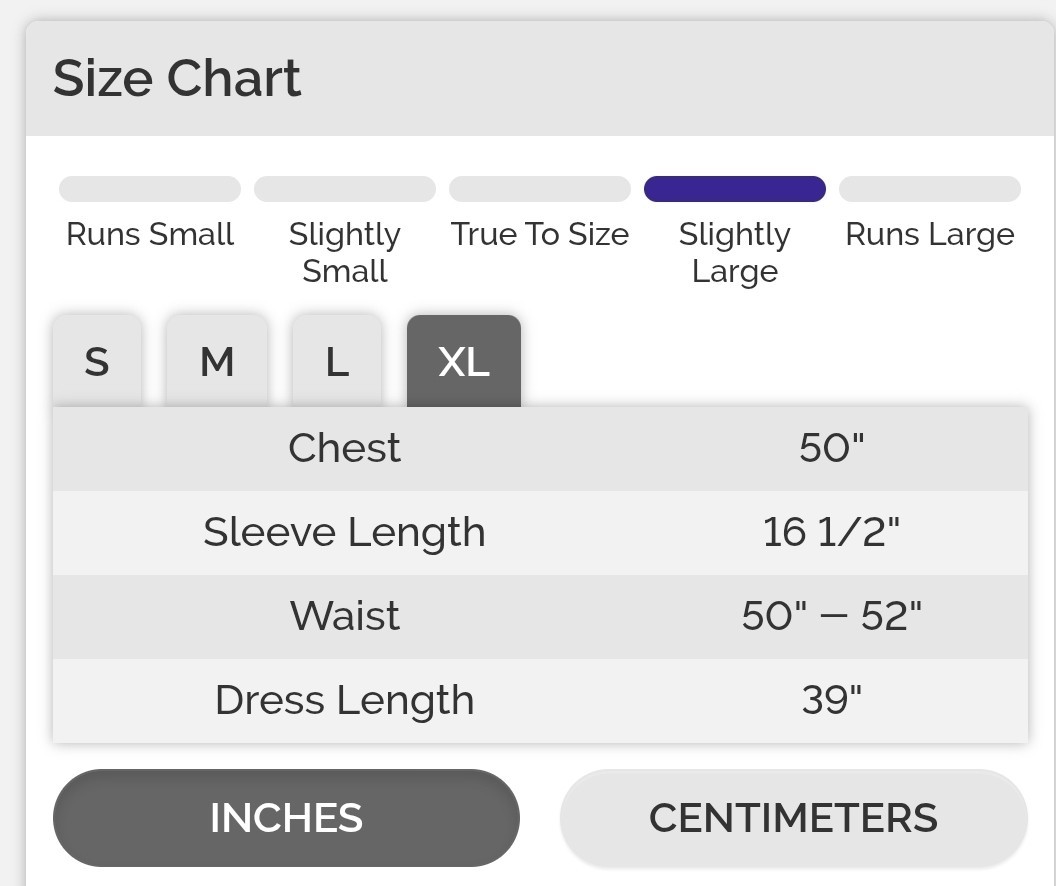1056x886 pixels.
Task: Click the Runs Large fit bar
Action: point(930,189)
